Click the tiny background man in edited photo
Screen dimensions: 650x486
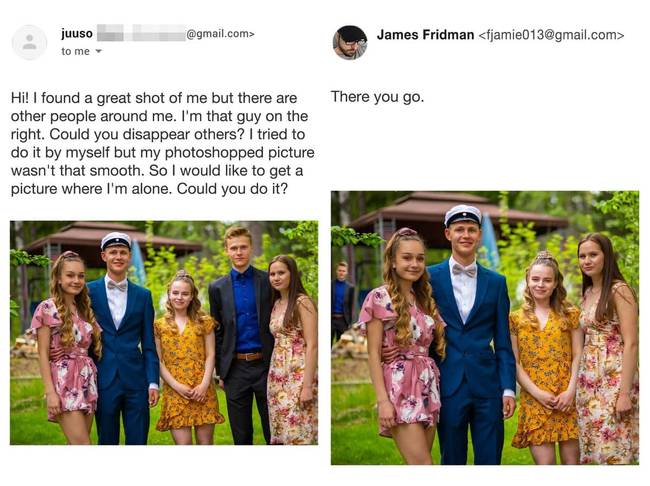(342, 301)
